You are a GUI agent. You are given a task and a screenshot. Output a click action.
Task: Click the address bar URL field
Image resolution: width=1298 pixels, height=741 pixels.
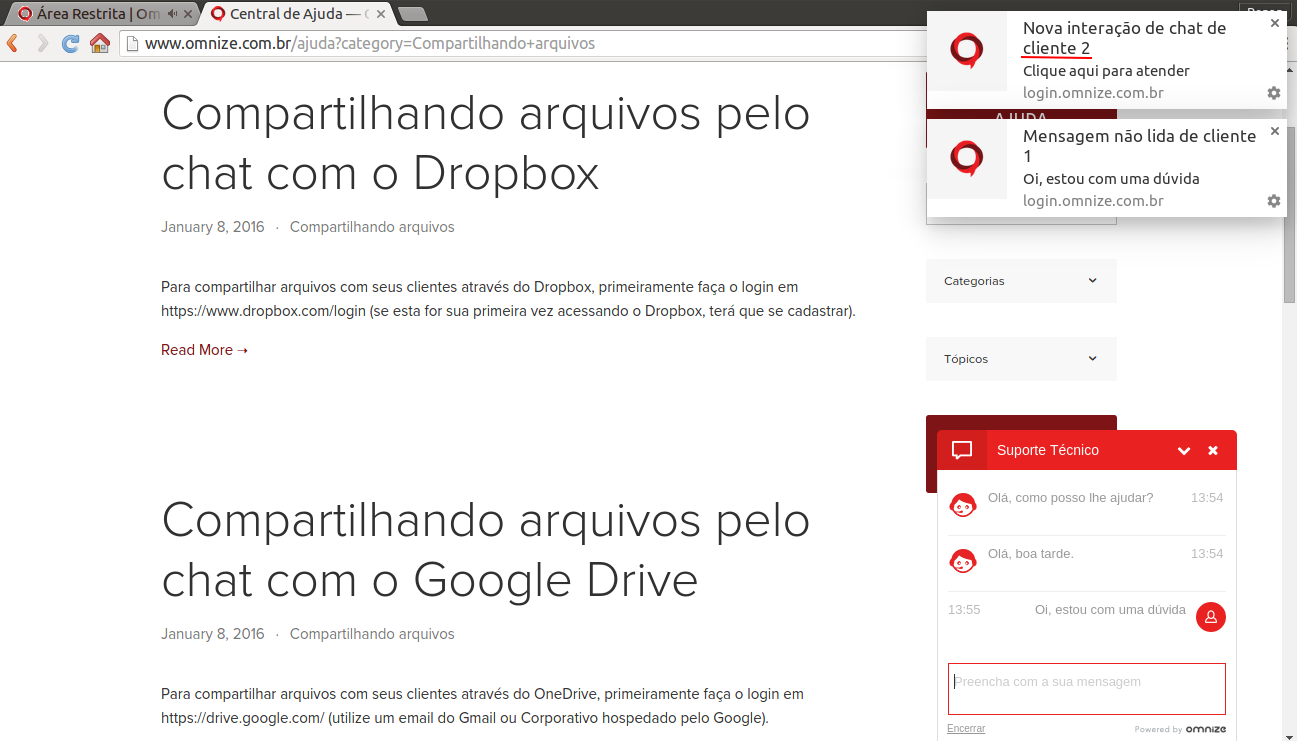tap(520, 44)
